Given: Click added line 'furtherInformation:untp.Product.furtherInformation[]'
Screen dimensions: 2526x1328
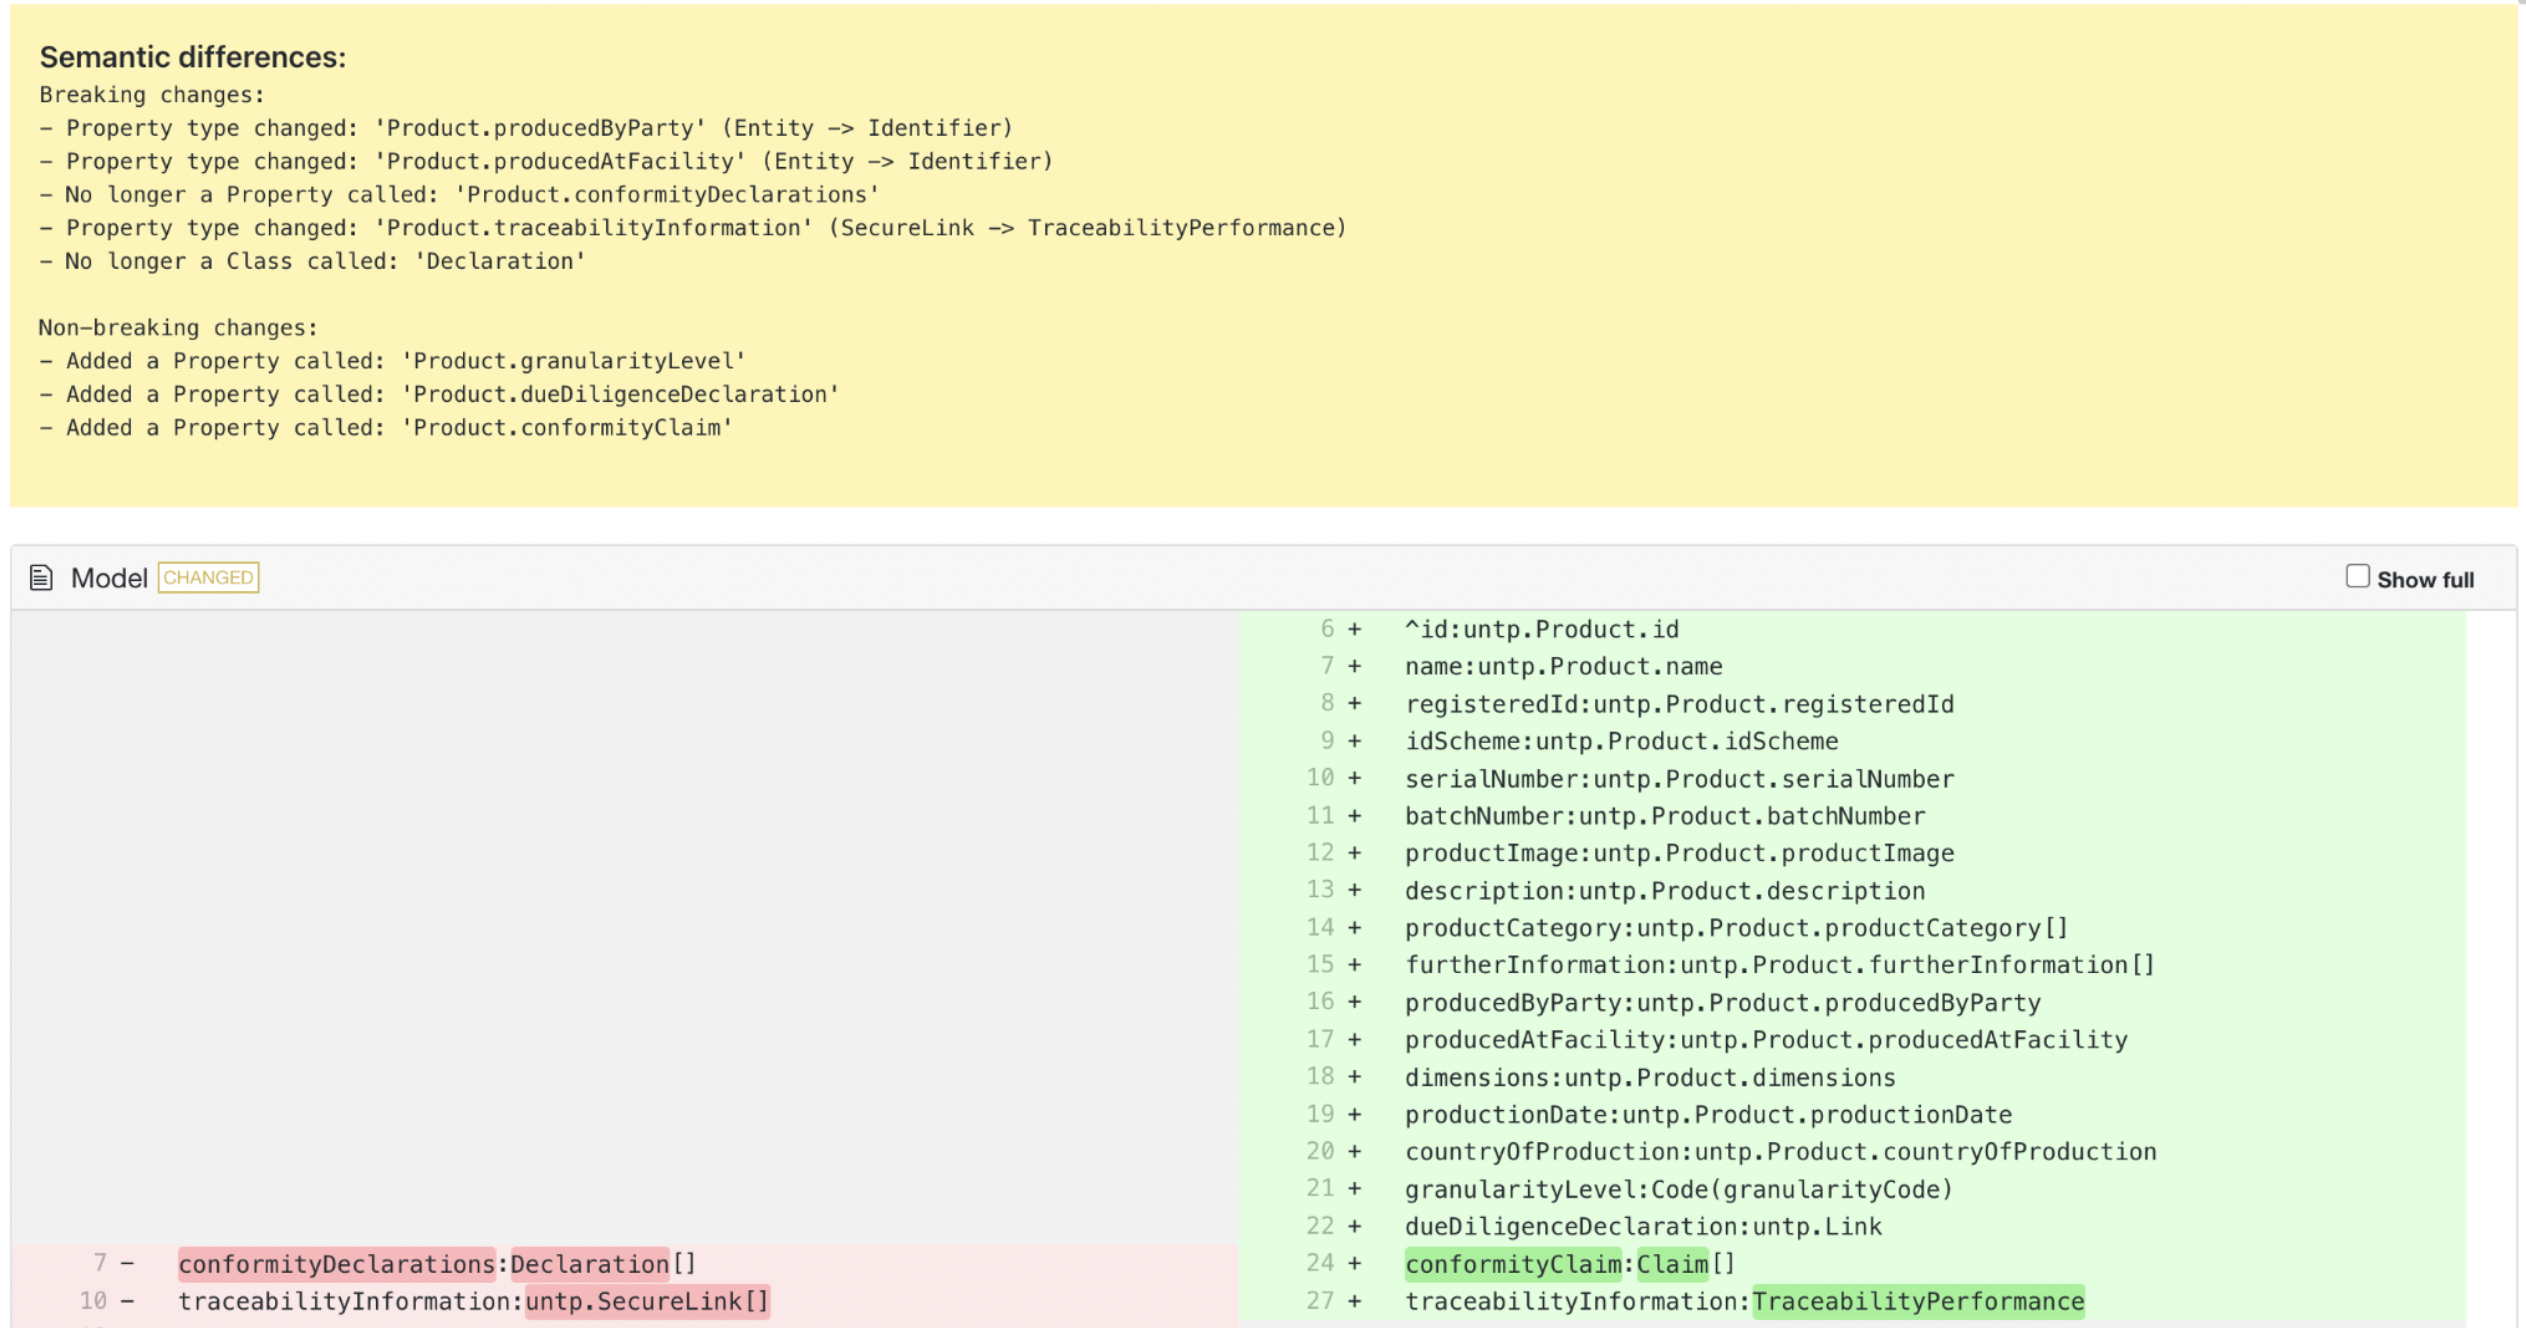Looking at the screenshot, I should pyautogui.click(x=1780, y=965).
